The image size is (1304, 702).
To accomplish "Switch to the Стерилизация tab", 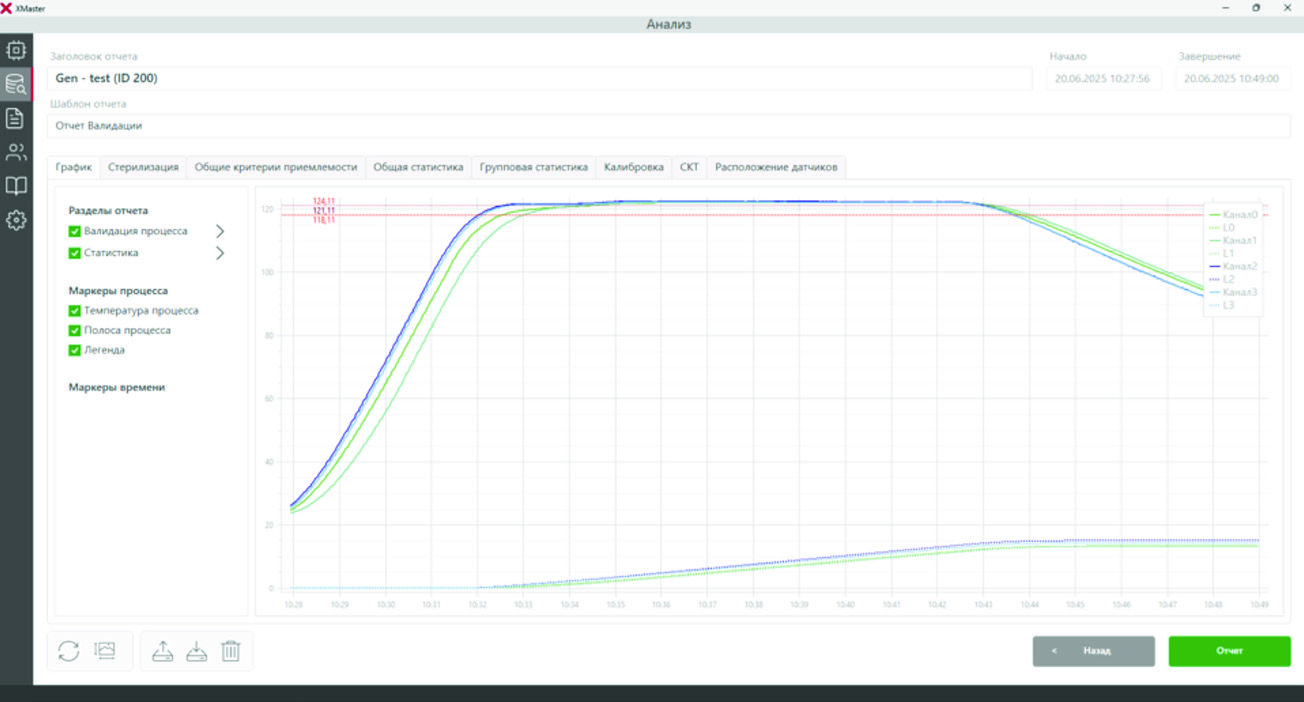I will coord(143,167).
